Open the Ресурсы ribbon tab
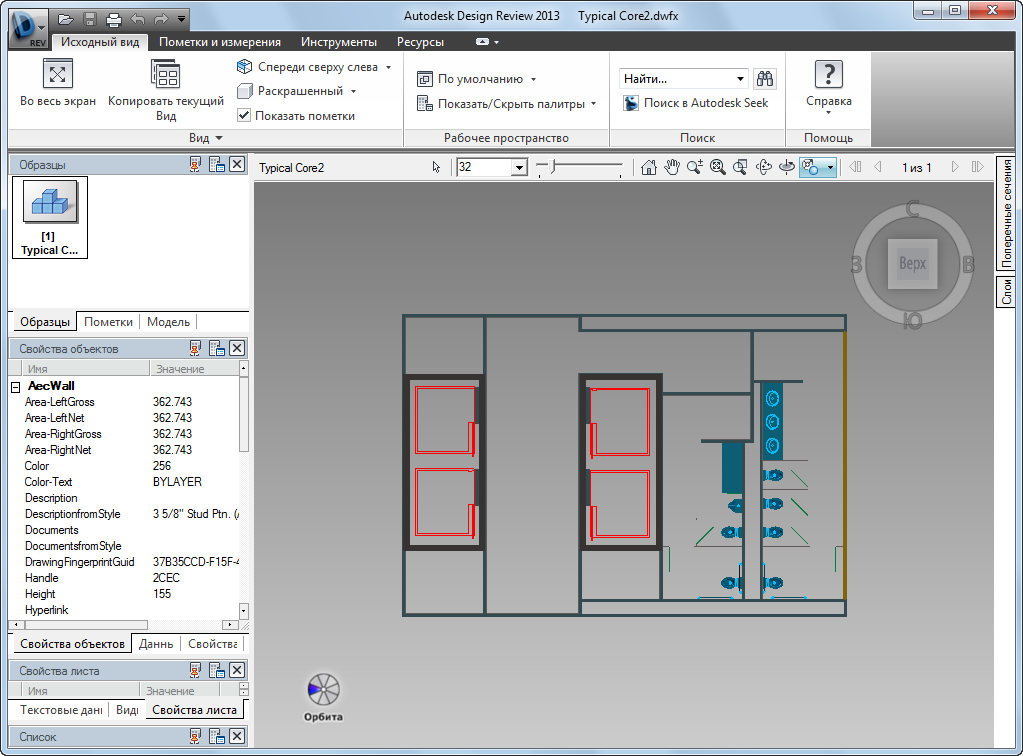Image resolution: width=1023 pixels, height=756 pixels. pyautogui.click(x=420, y=42)
